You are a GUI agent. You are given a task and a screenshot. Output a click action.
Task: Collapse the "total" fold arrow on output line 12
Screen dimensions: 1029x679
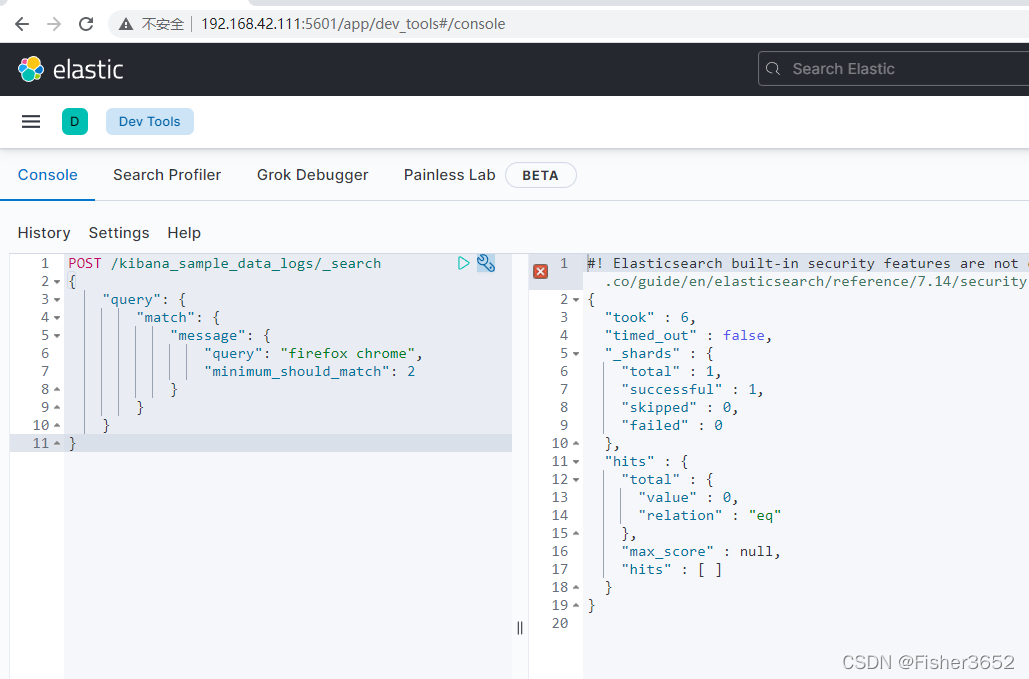(576, 480)
